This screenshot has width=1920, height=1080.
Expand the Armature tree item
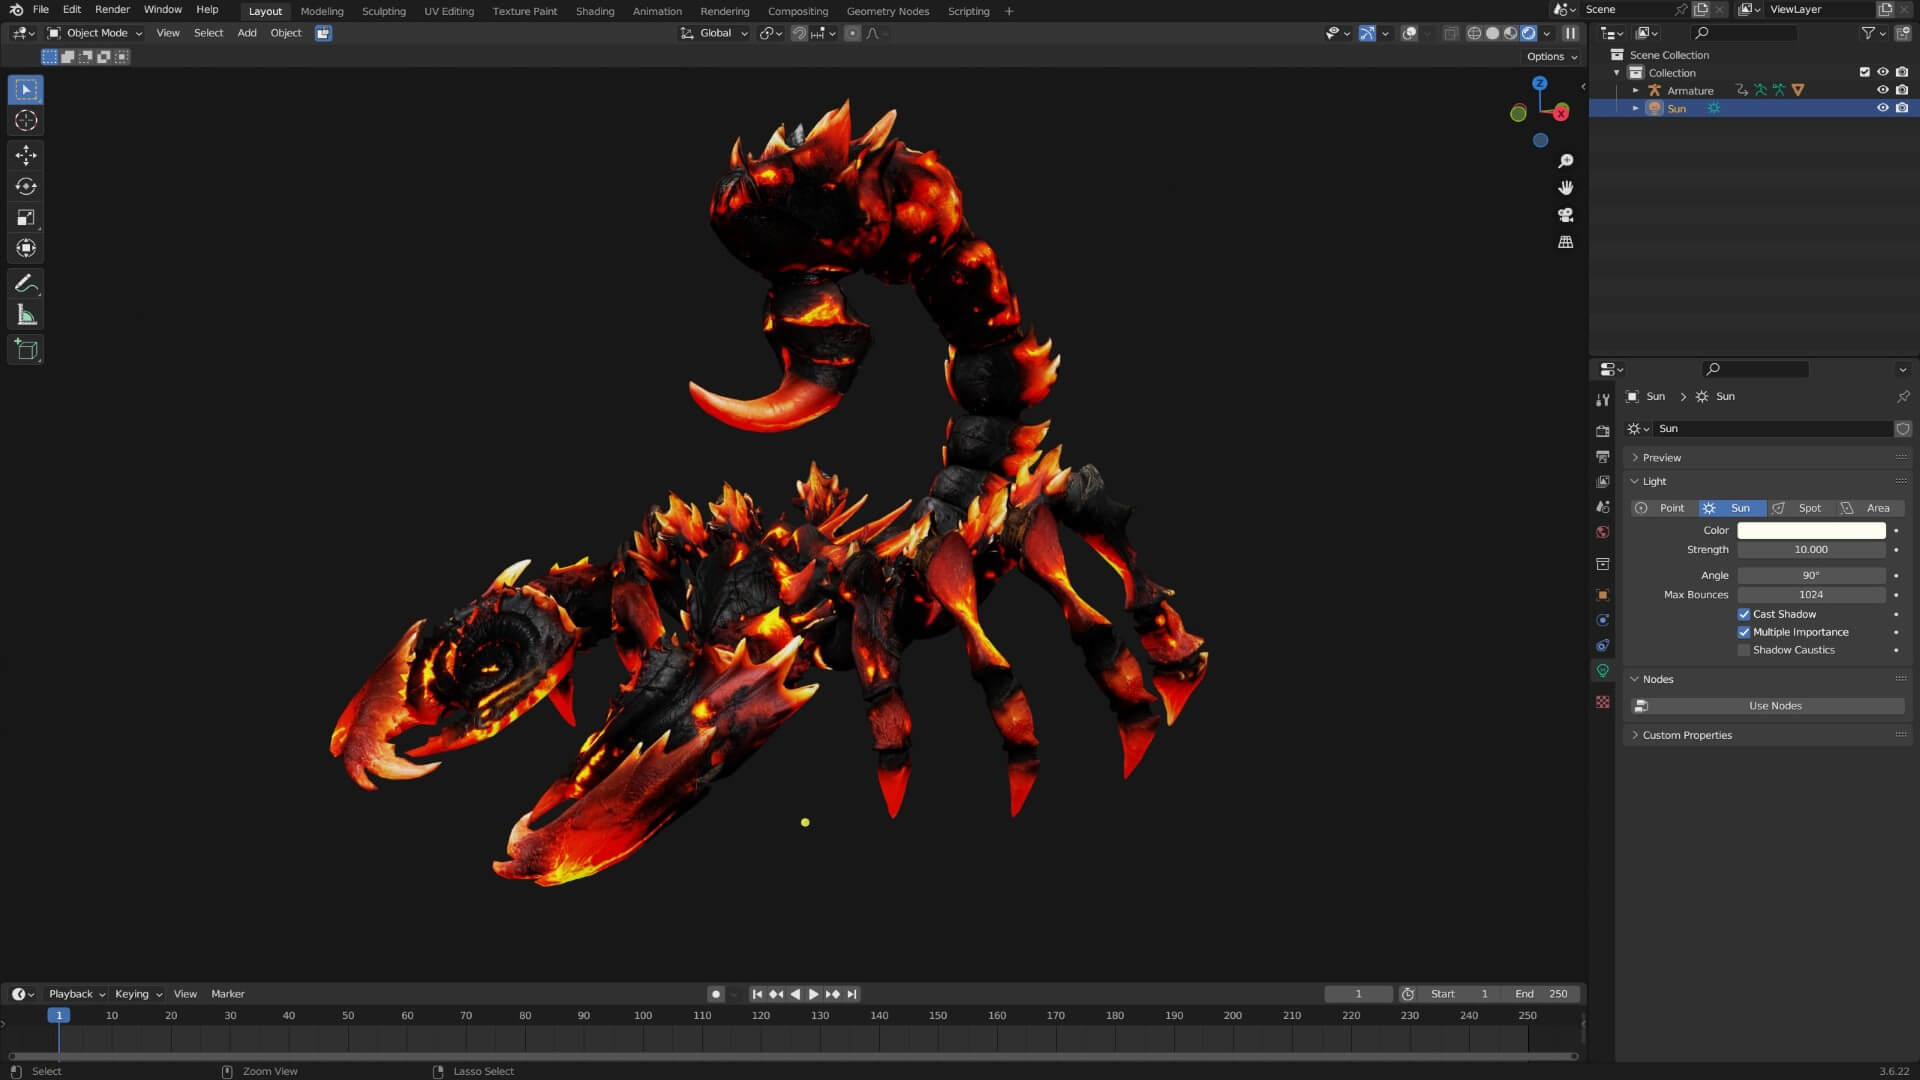tap(1636, 90)
